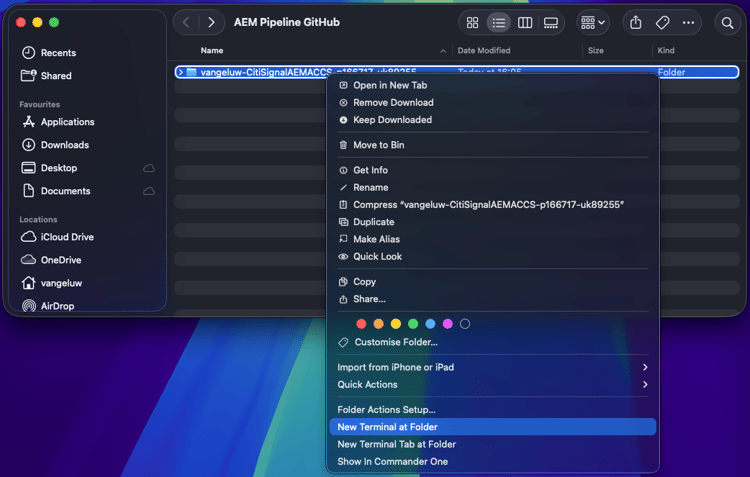The height and width of the screenshot is (477, 750).
Task: Apply the grey tag circle
Action: [464, 324]
